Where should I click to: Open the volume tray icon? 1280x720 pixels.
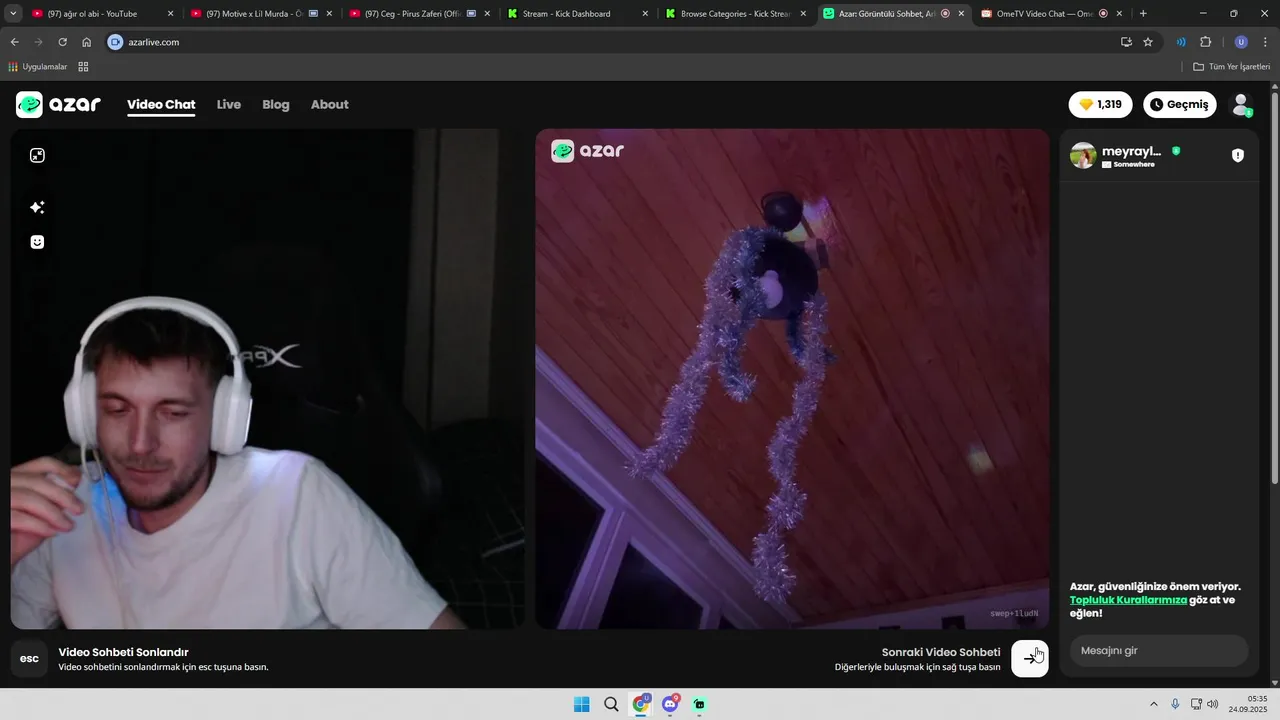tap(1213, 704)
